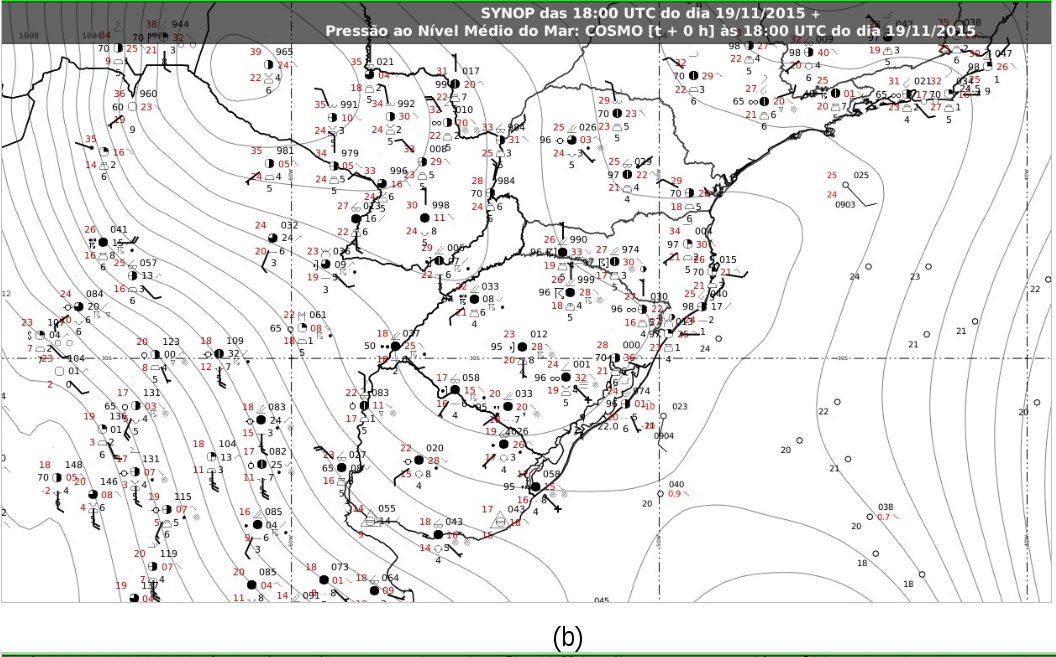Click the station plot labeled 148
Image resolution: width=1056 pixels, height=657 pixels.
pyautogui.click(x=58, y=478)
